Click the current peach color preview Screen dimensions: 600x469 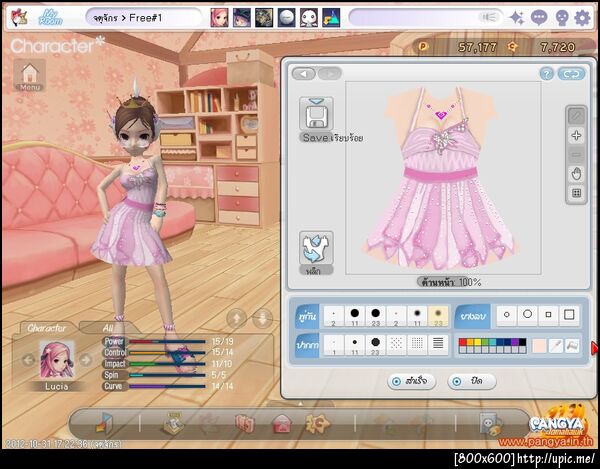[539, 346]
